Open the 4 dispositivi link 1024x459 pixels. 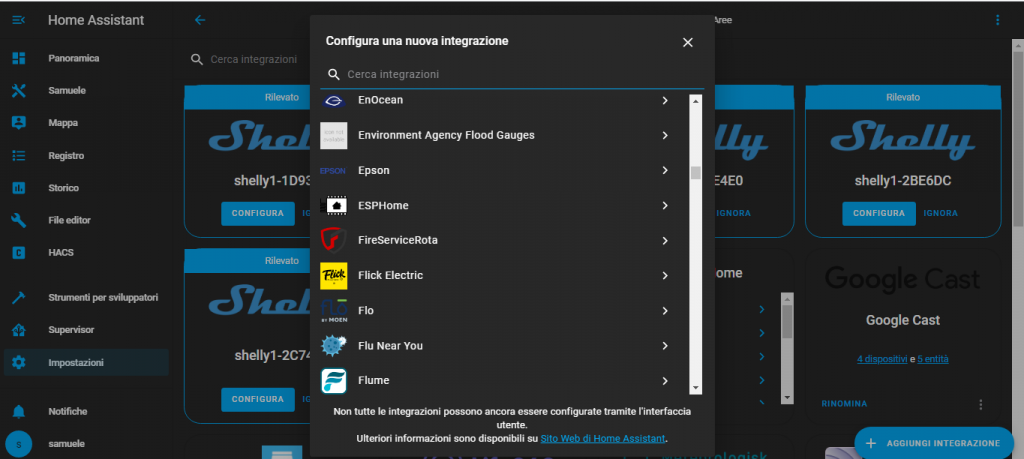point(882,359)
